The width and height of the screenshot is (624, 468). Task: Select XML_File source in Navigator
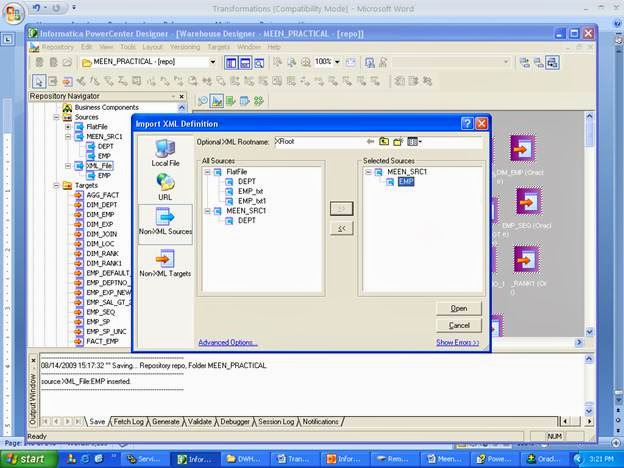click(99, 166)
